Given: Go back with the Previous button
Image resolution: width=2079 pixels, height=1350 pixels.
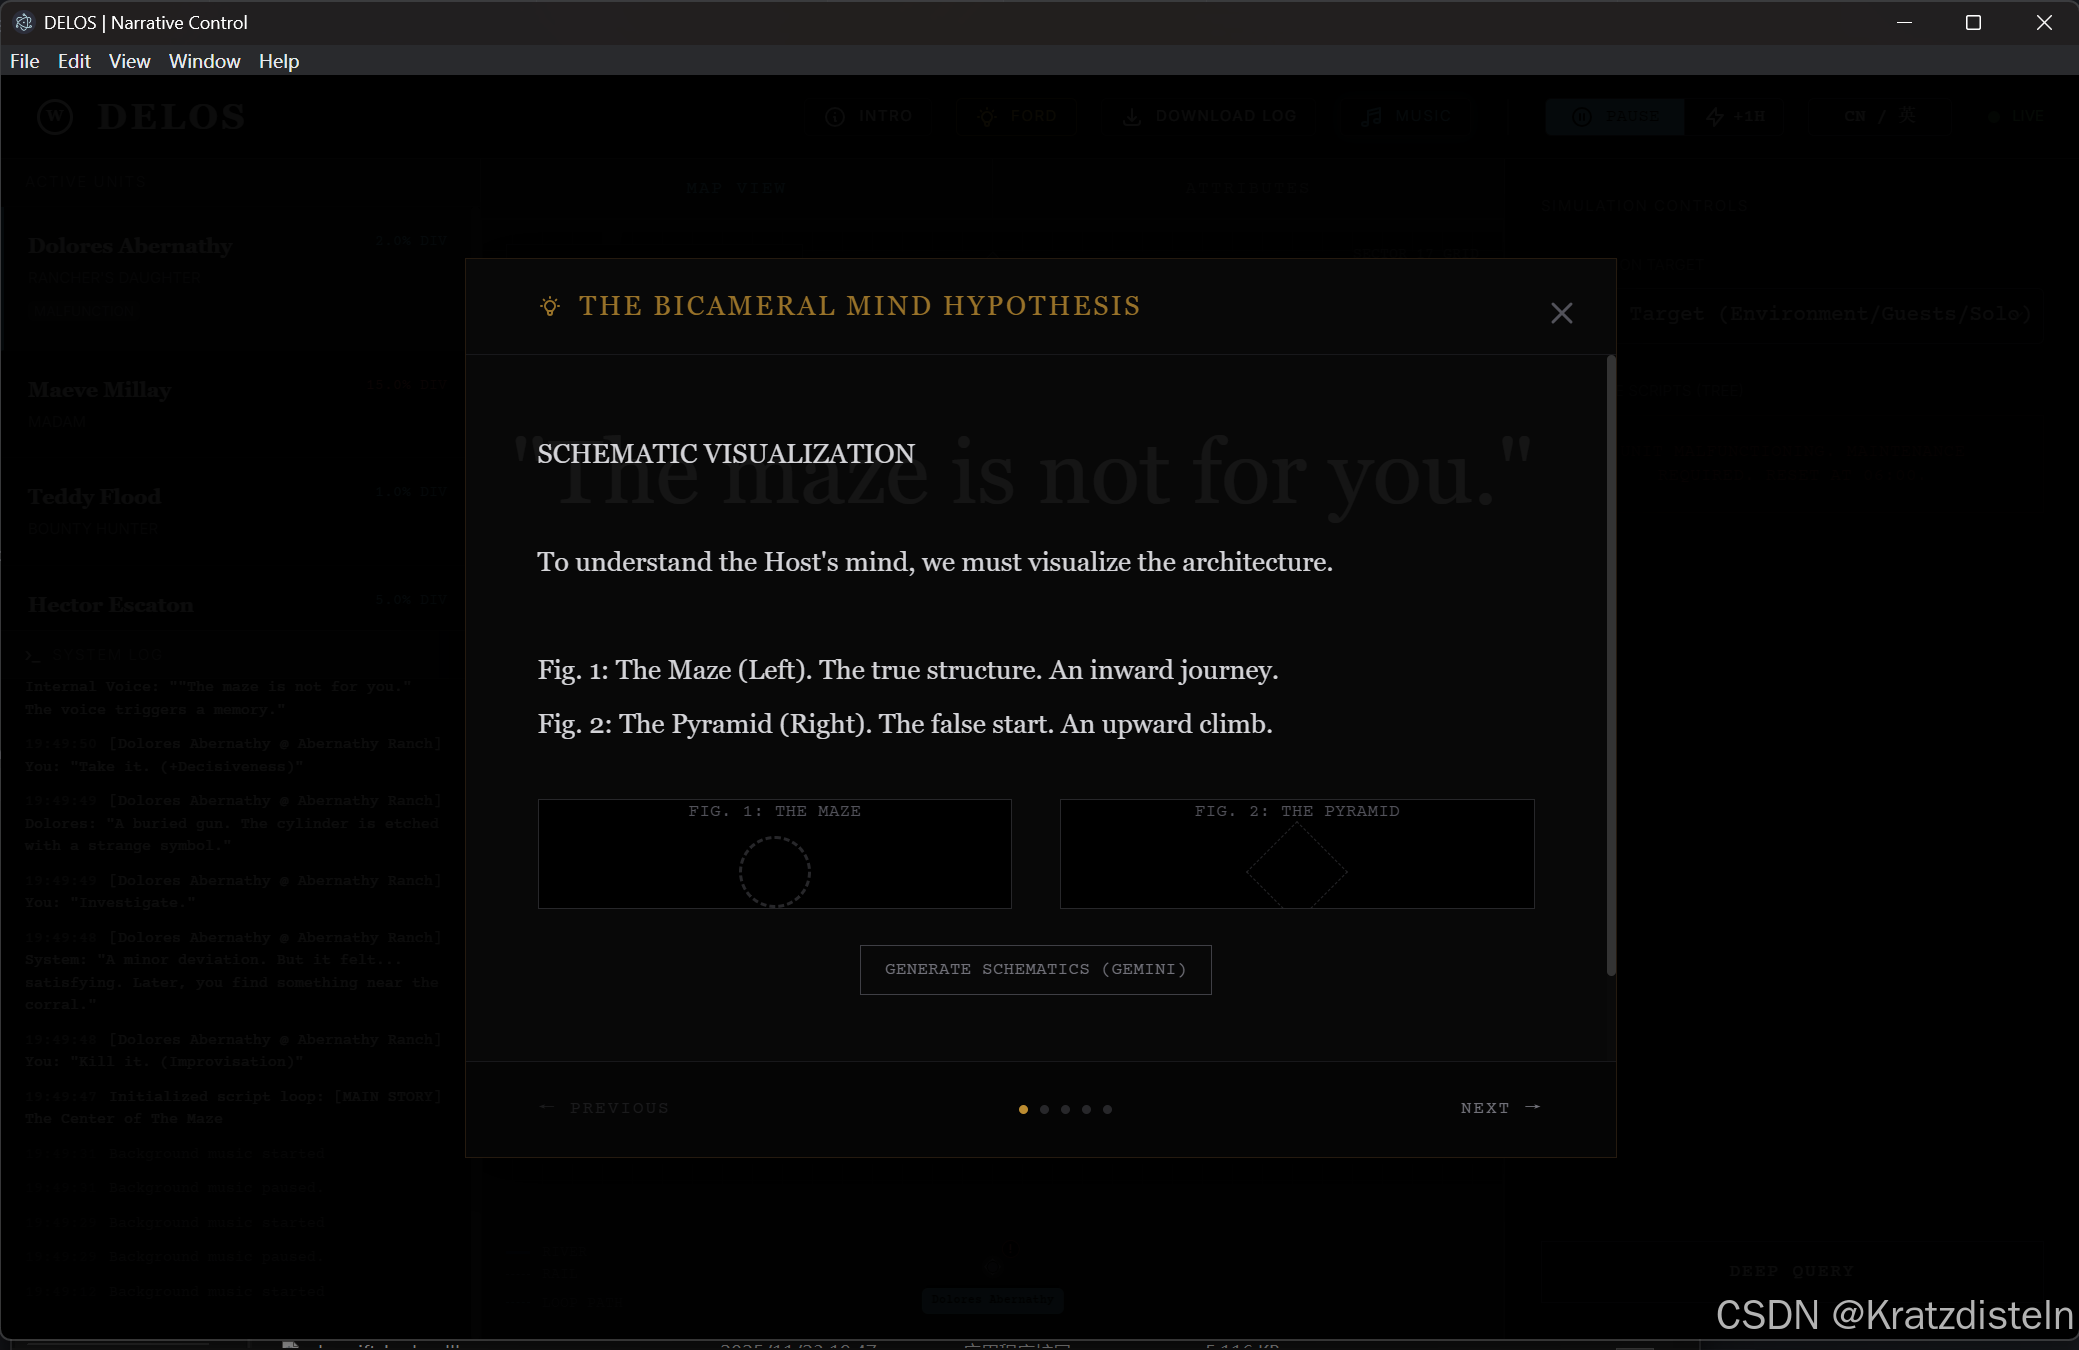Looking at the screenshot, I should tap(605, 1108).
